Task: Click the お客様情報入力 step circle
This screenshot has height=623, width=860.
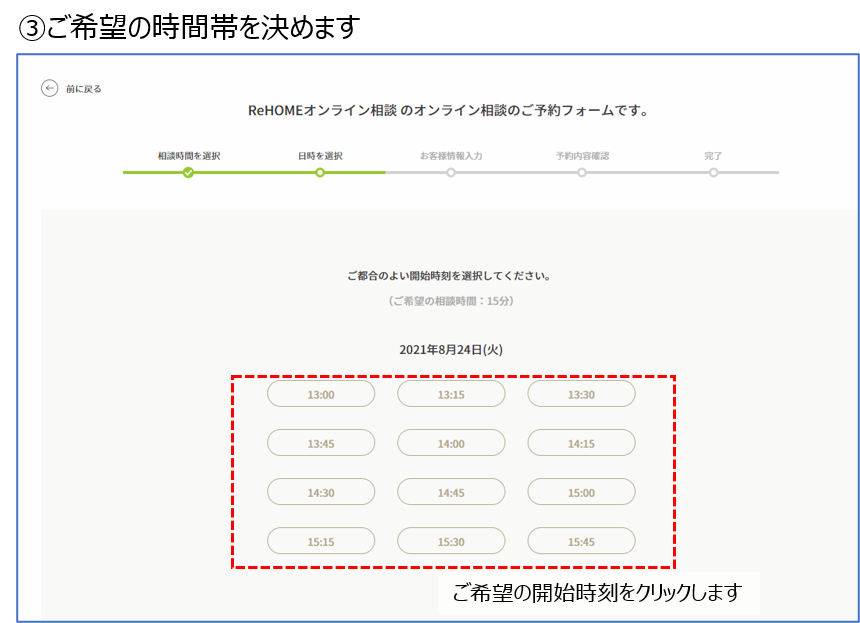Action: [451, 172]
